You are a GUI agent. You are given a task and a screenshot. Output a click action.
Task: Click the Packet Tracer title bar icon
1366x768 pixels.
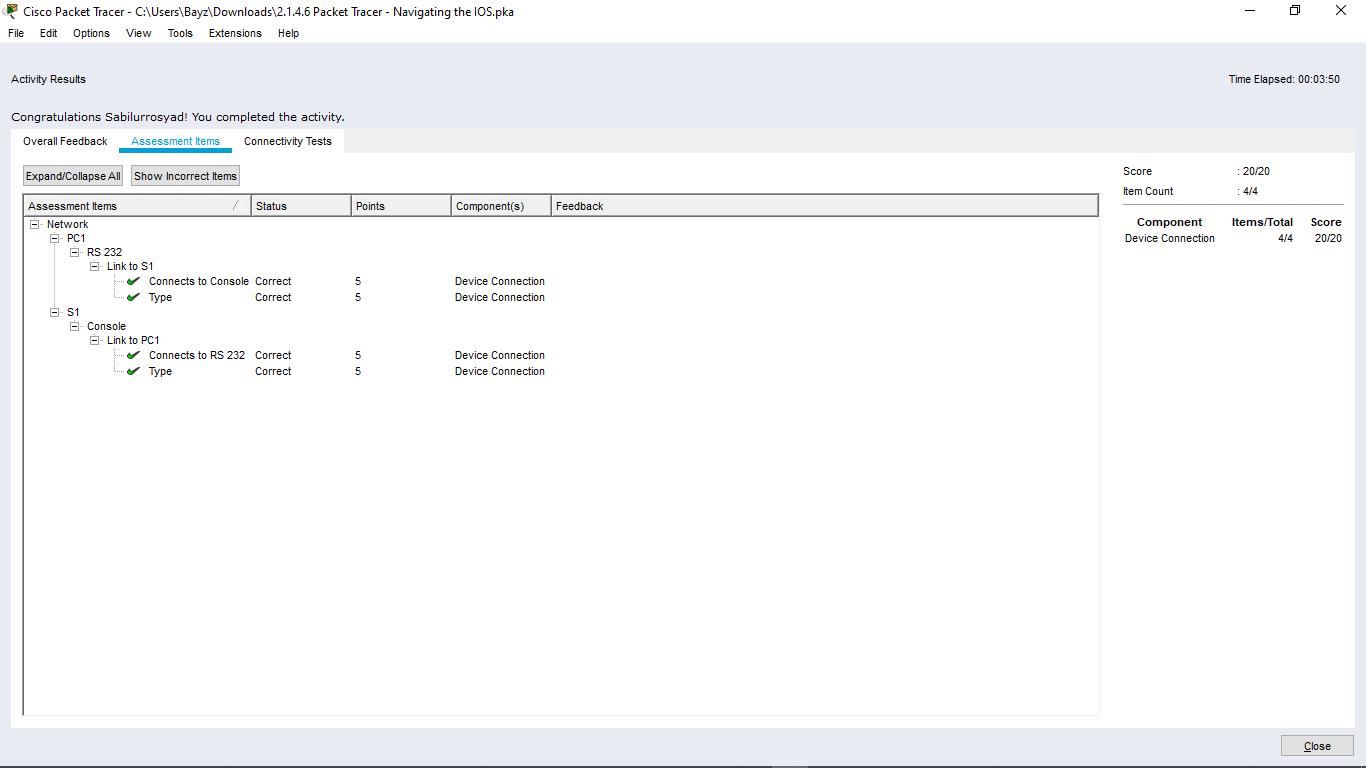pos(11,11)
